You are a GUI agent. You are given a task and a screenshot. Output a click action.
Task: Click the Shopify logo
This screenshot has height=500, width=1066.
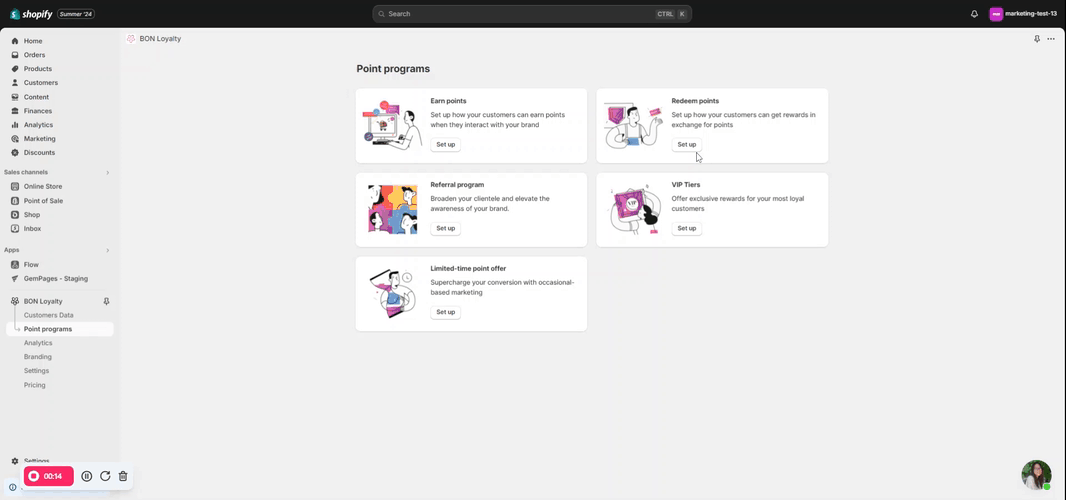[x=31, y=14]
